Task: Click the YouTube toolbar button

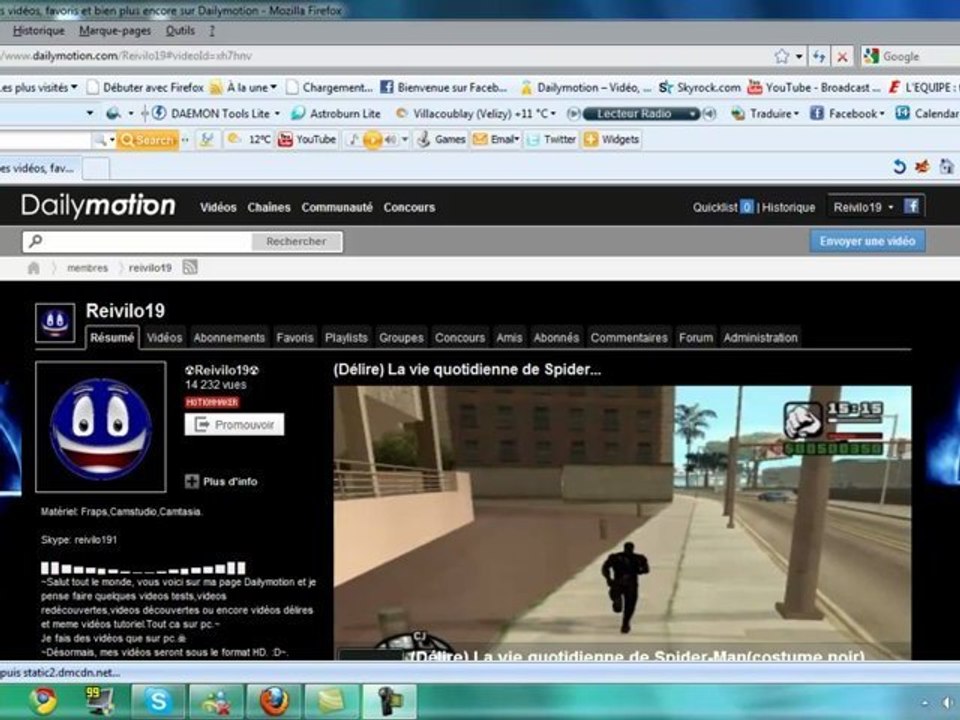Action: pos(307,140)
